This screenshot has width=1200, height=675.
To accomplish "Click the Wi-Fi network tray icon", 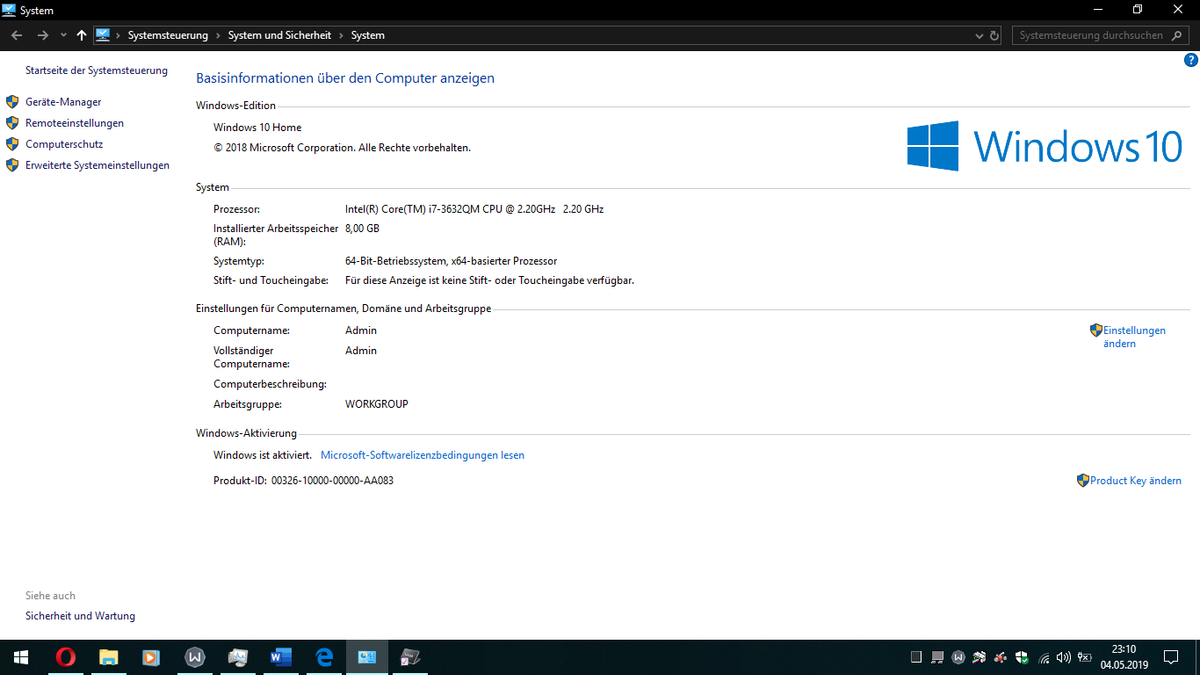I will [1043, 658].
